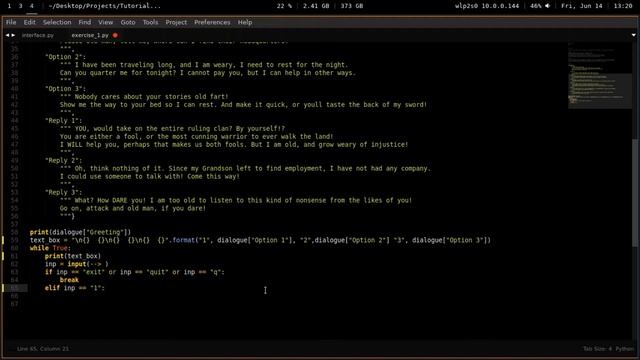640x360 pixels.
Task: Click the window title path ~/Desktop/Projects/Tutorial
Action: 104,6
